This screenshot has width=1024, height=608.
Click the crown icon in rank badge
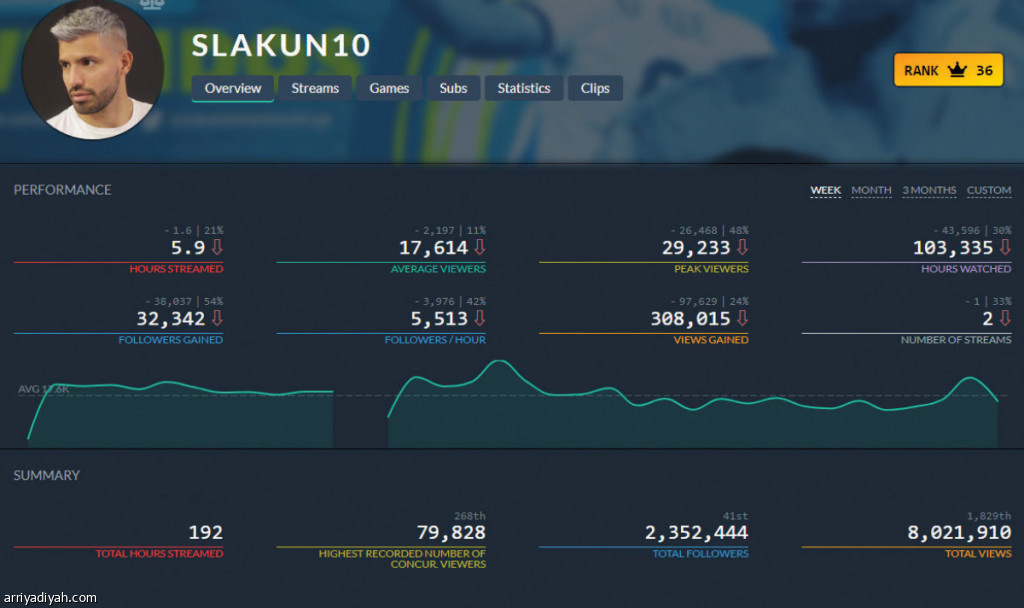click(957, 69)
